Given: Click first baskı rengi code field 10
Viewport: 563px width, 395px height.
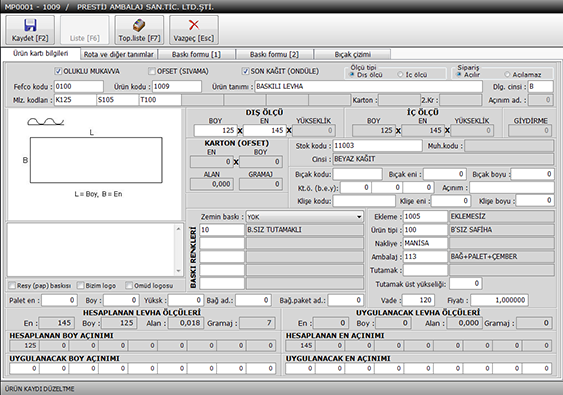Looking at the screenshot, I should click(222, 230).
